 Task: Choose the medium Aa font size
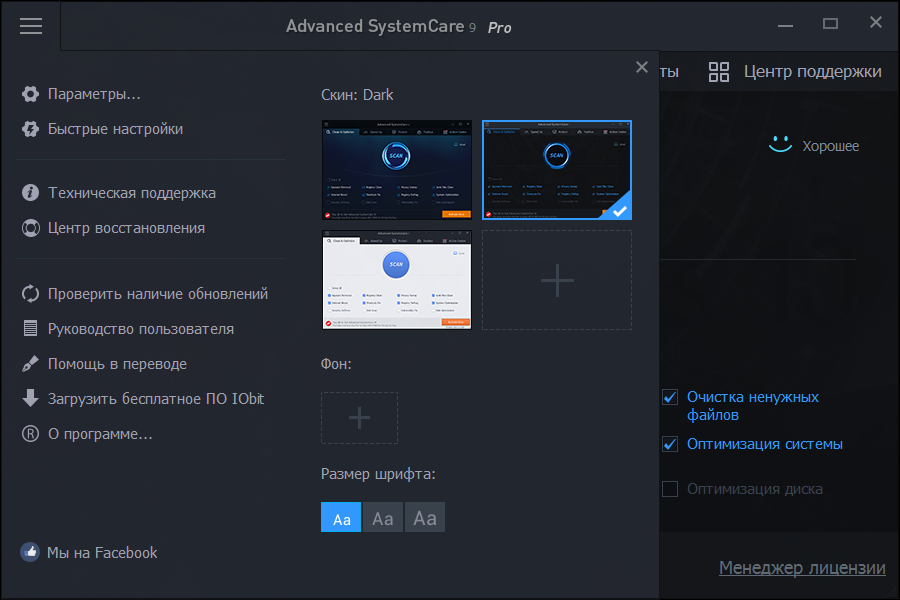383,517
